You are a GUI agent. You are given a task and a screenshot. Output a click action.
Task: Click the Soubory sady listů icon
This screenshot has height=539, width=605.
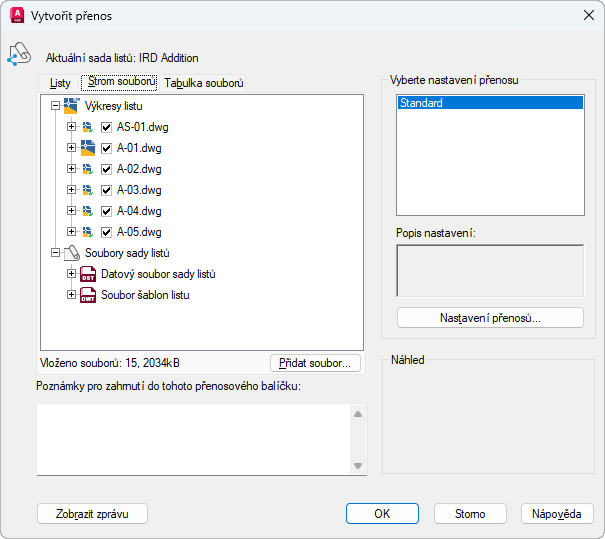pos(72,253)
